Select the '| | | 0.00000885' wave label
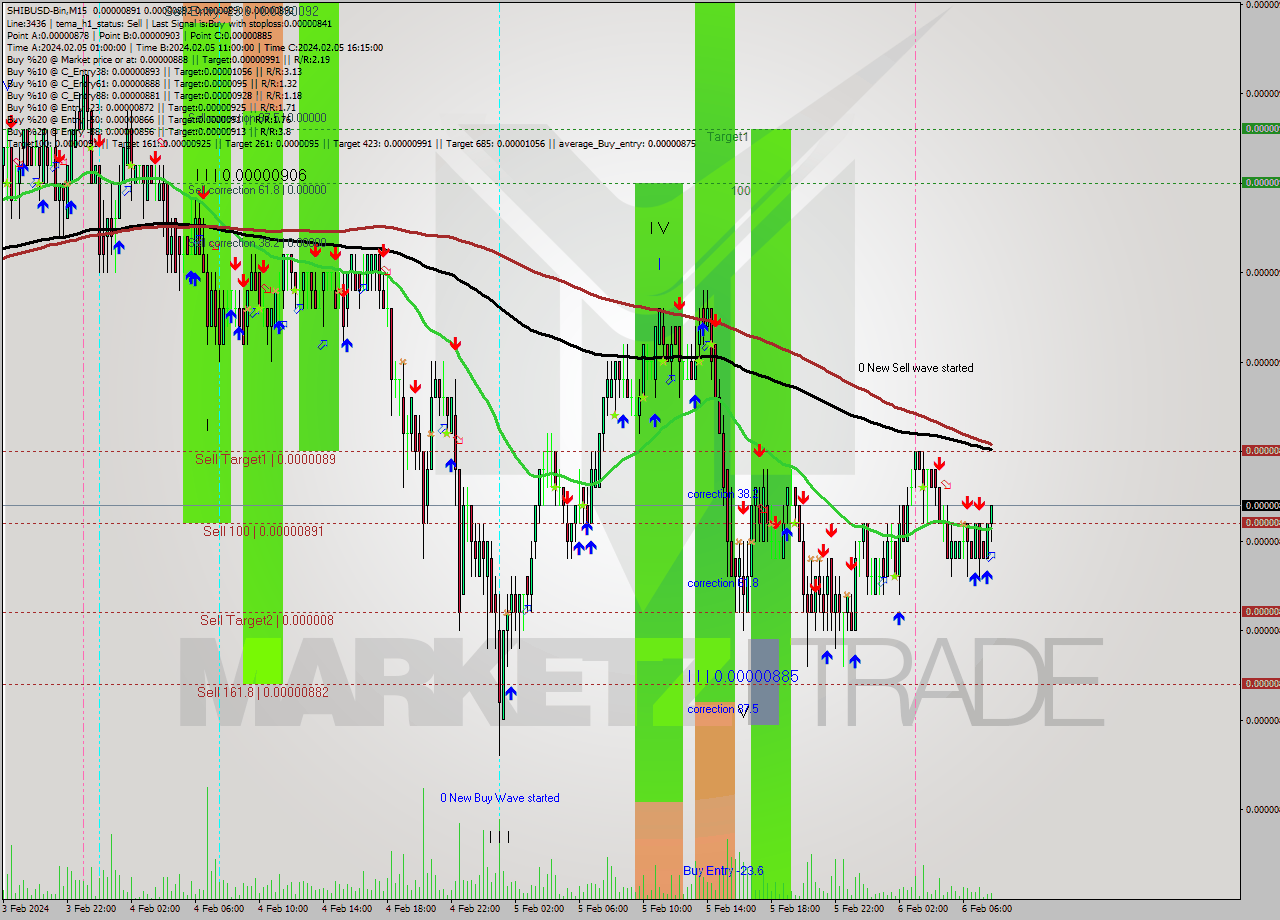Viewport: 1280px width, 920px height. tap(743, 676)
